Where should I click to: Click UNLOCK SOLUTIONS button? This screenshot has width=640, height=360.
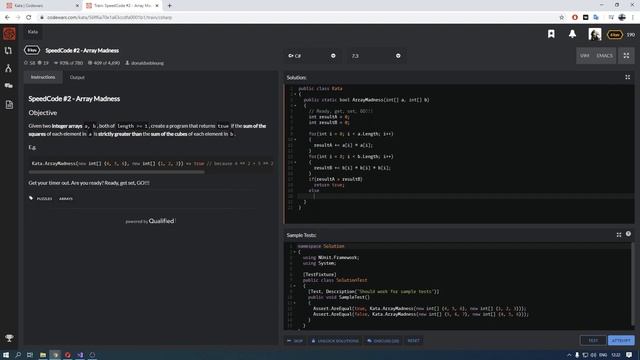coord(335,340)
